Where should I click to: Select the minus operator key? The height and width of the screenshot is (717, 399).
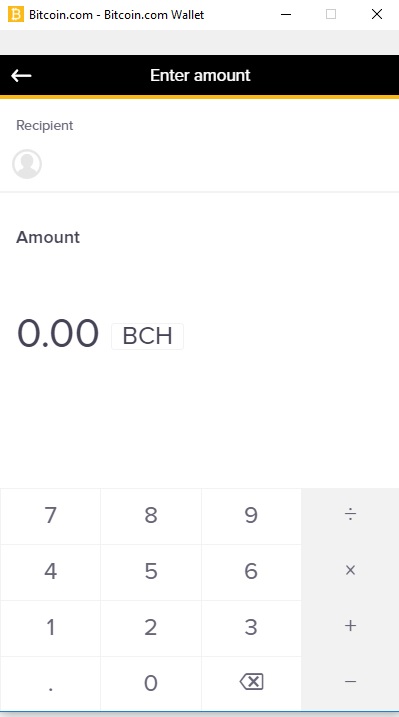click(350, 682)
